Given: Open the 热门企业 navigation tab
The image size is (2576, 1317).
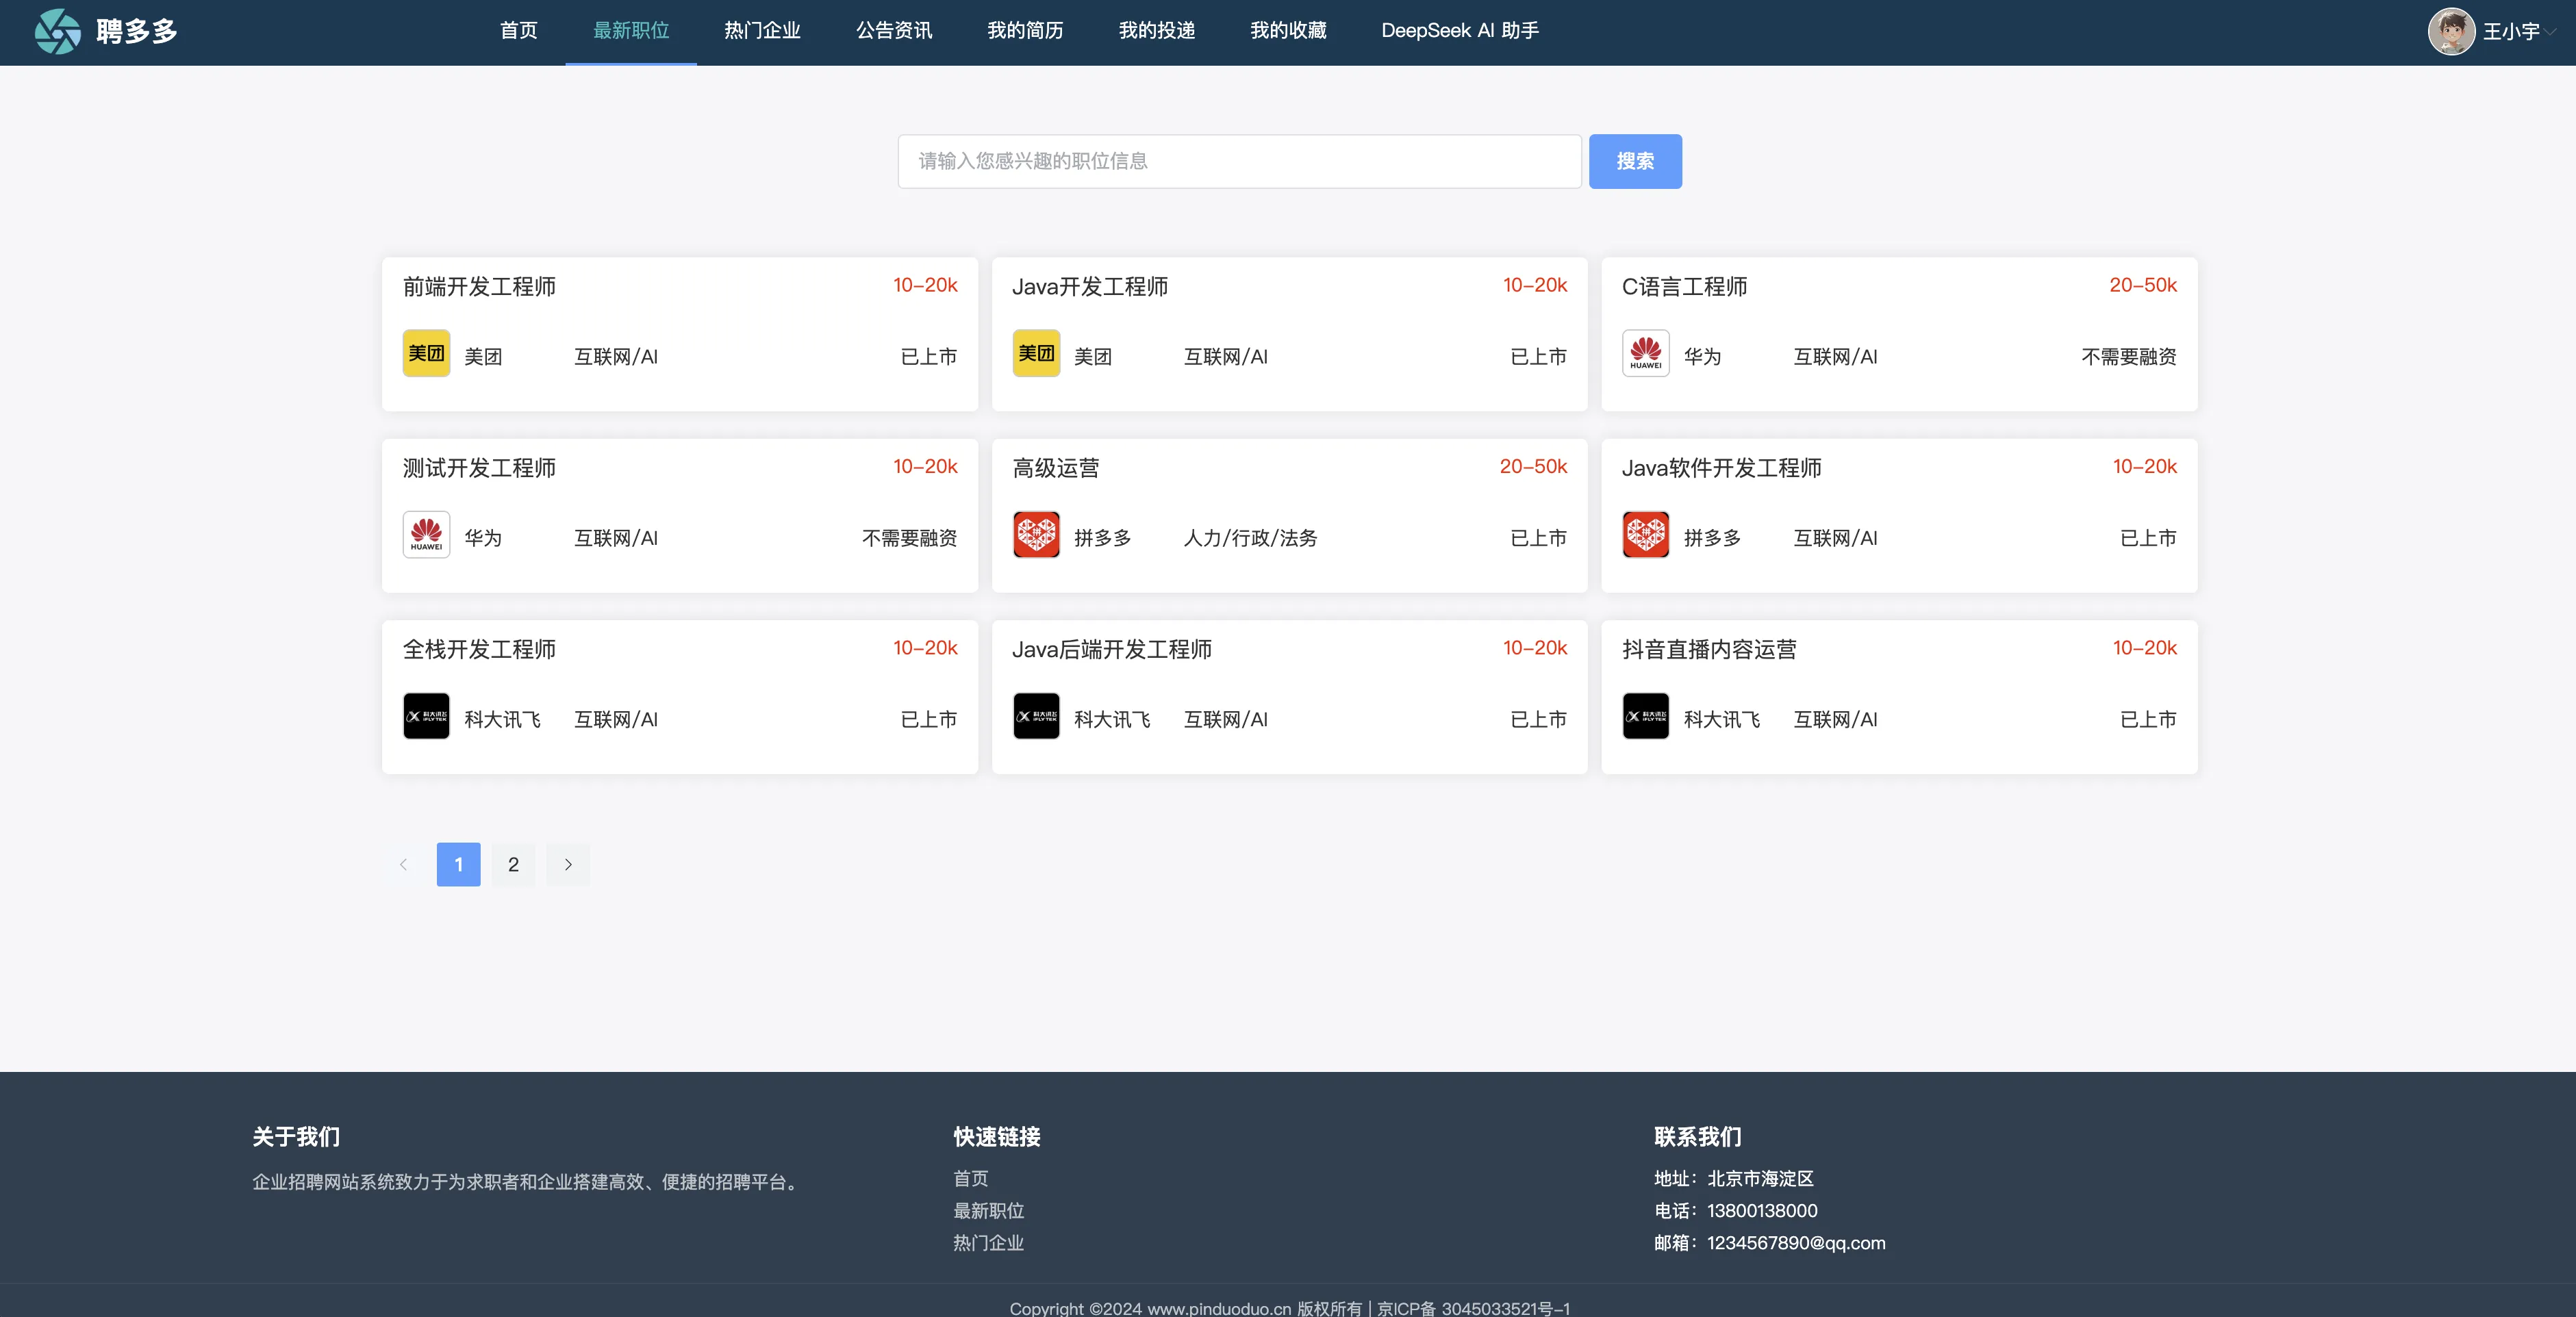Looking at the screenshot, I should pos(762,31).
